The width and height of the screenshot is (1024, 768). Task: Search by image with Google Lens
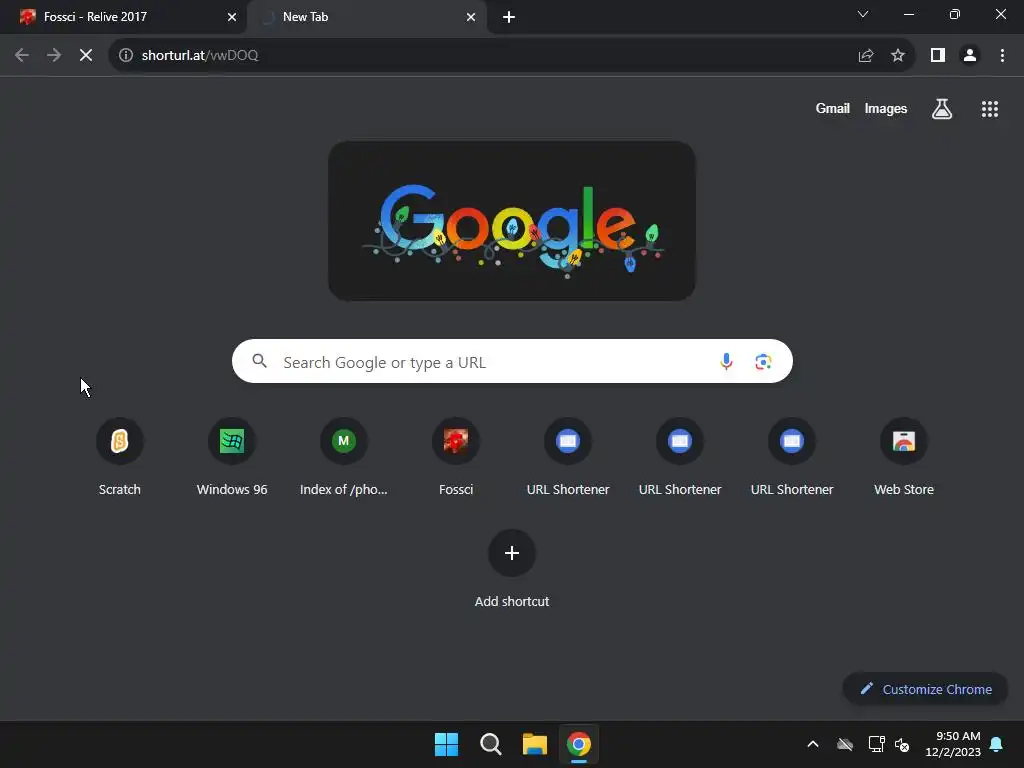[x=763, y=361]
